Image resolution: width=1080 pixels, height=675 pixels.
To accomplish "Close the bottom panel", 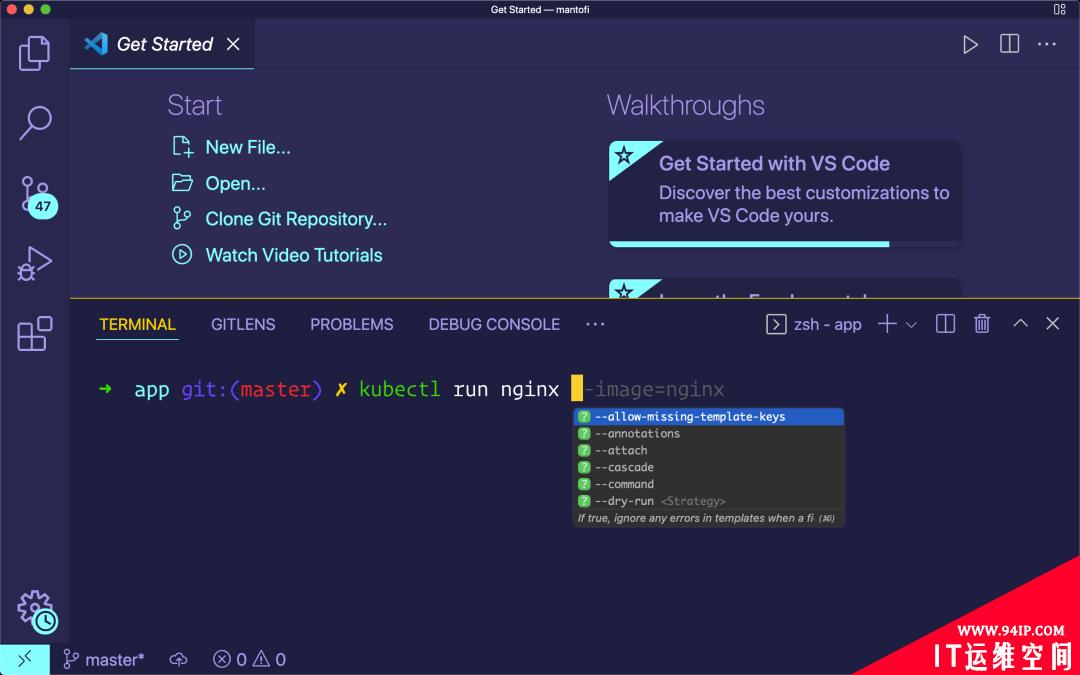I will 1052,323.
